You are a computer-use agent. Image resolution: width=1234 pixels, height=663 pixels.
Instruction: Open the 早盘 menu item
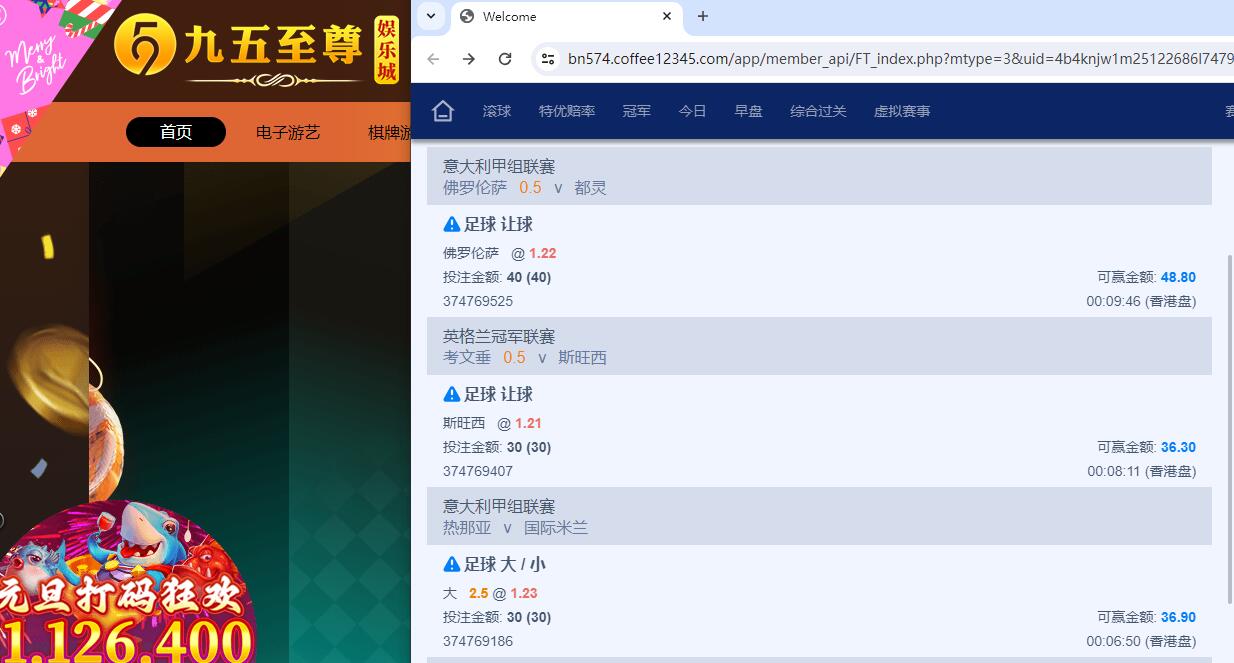point(749,111)
